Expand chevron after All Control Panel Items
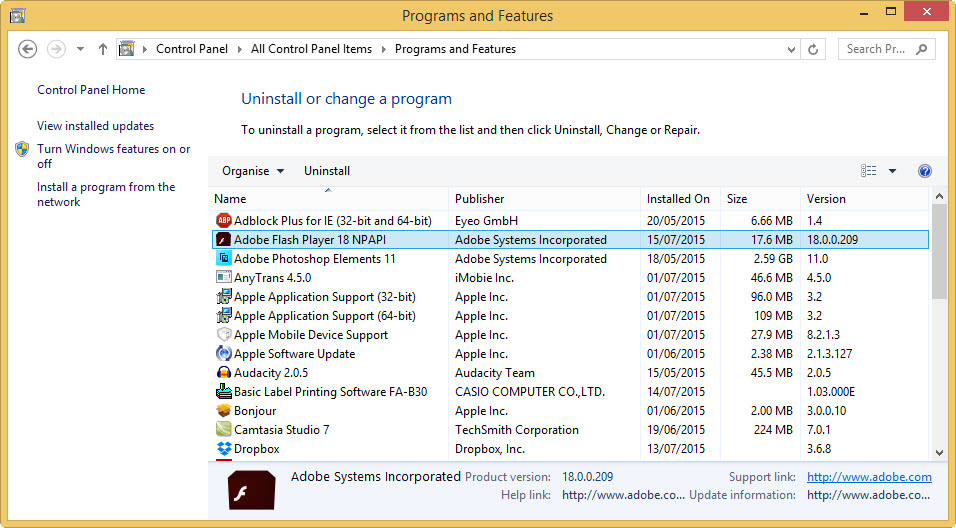This screenshot has height=528, width=956. (x=383, y=49)
